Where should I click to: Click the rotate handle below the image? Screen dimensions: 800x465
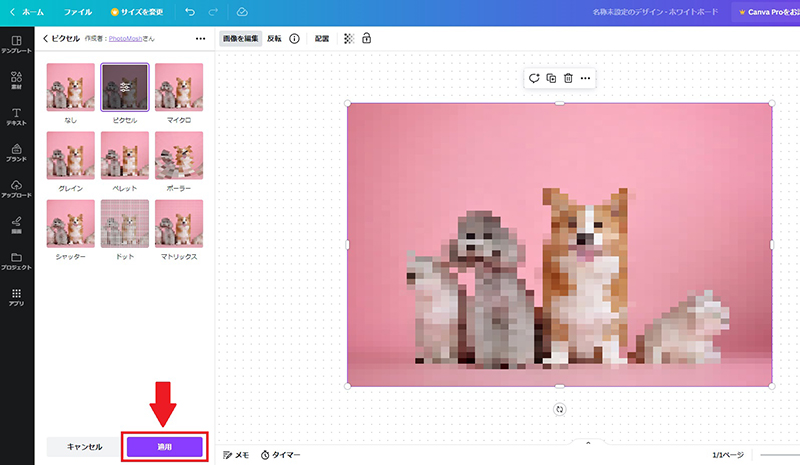click(x=560, y=409)
